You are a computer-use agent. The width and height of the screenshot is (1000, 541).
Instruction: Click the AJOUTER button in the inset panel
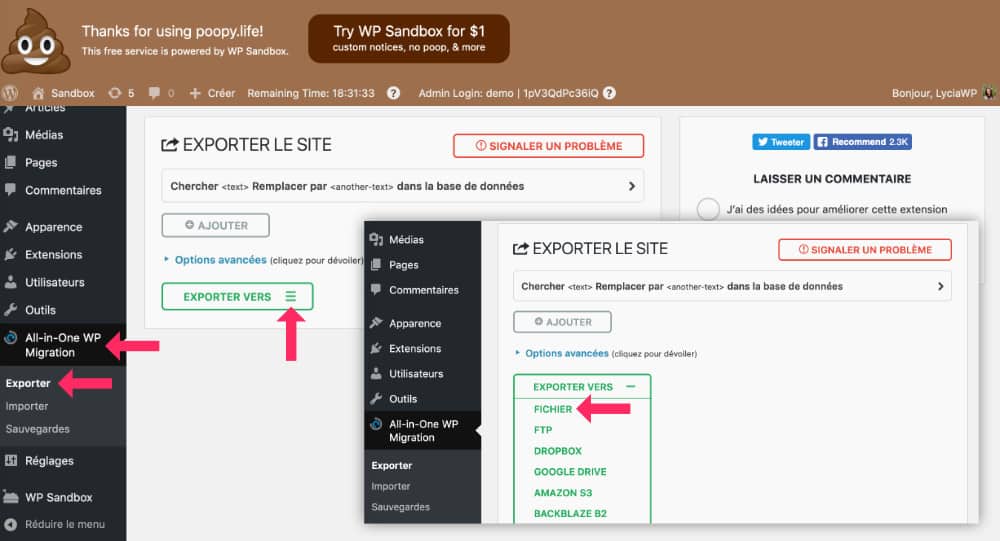[x=562, y=322]
